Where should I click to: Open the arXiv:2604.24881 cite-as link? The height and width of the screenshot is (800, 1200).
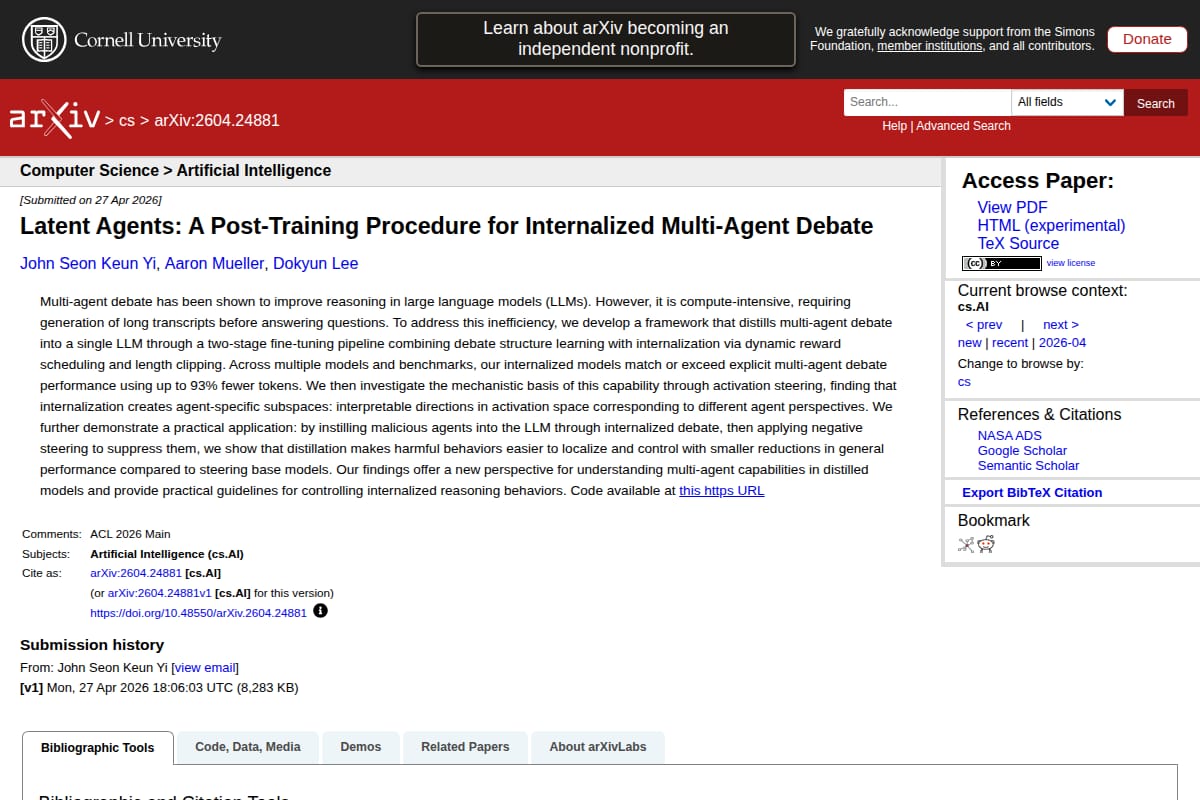coord(136,573)
